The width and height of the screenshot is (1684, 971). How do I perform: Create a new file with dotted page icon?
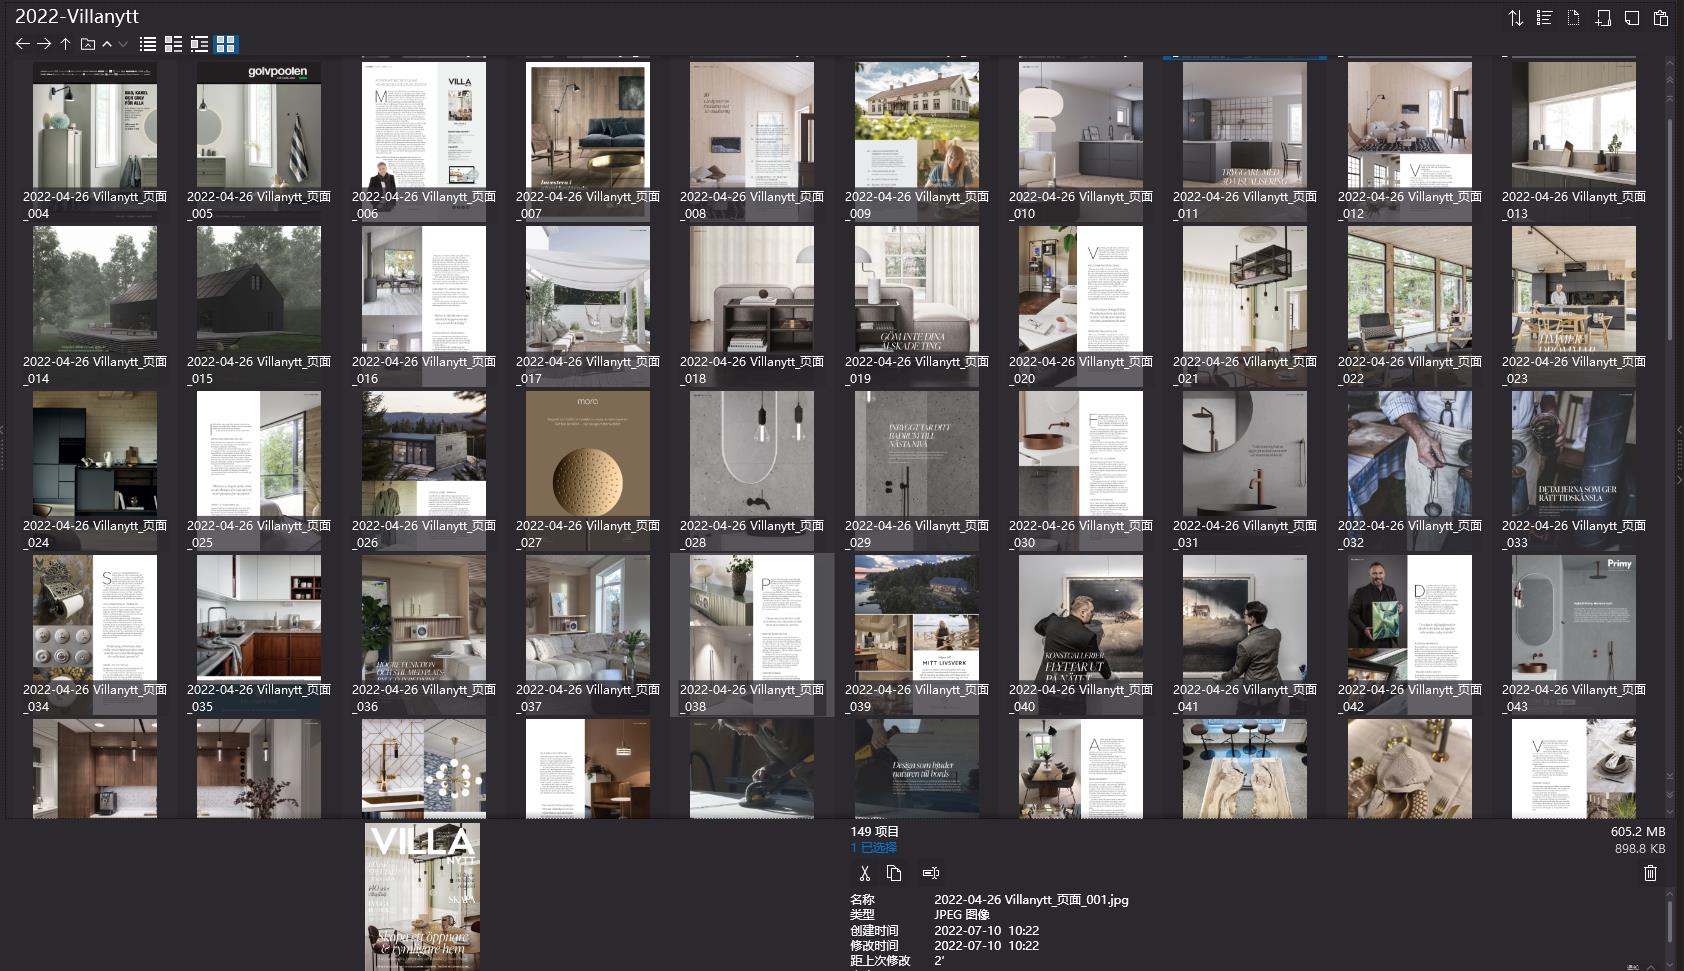coord(1573,18)
